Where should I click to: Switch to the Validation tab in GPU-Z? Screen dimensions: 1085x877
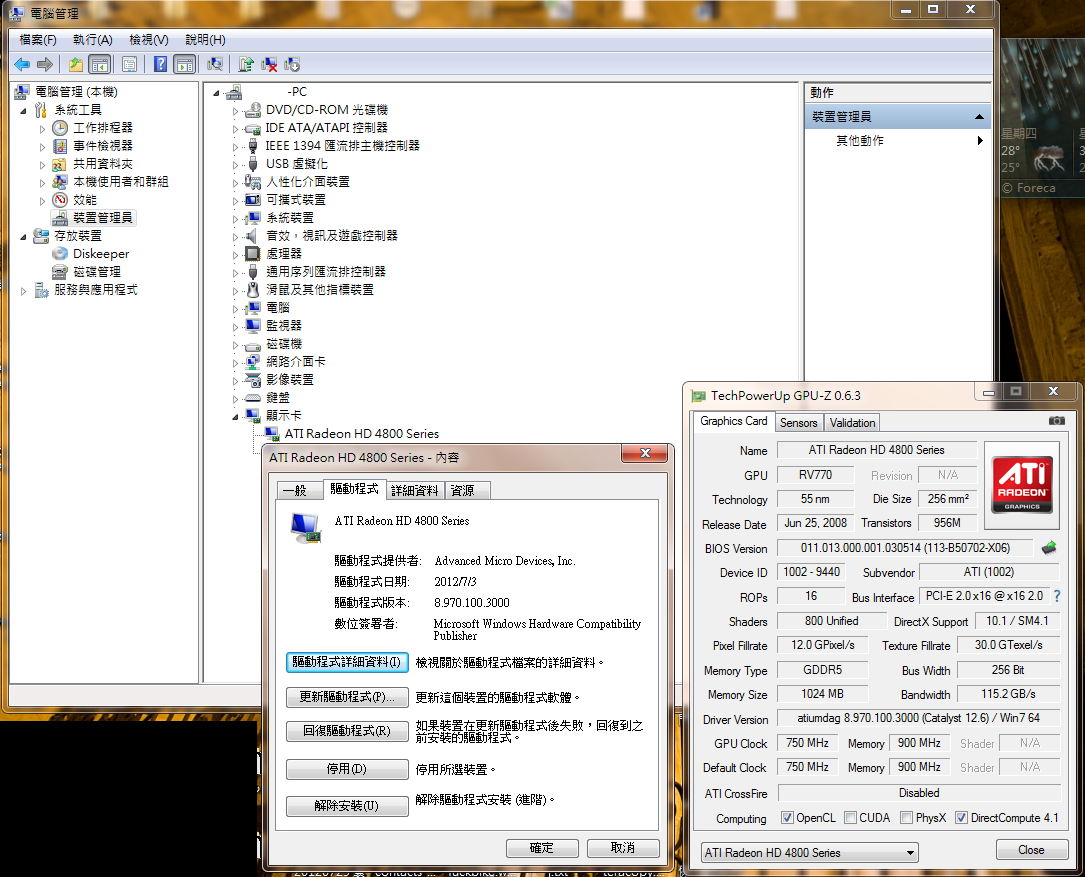pyautogui.click(x=852, y=422)
